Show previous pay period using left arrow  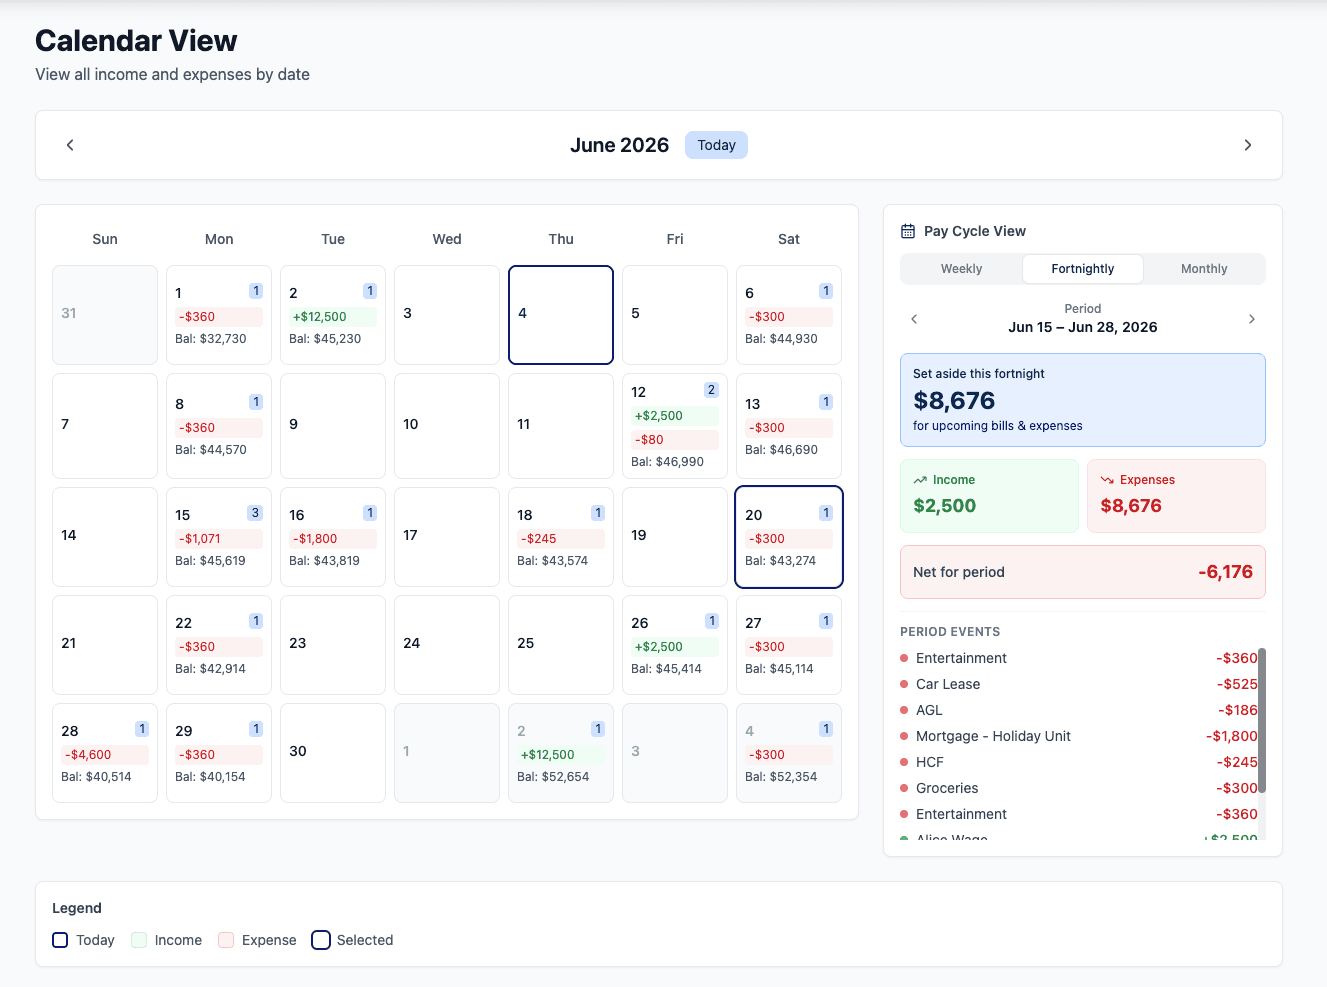coord(914,319)
